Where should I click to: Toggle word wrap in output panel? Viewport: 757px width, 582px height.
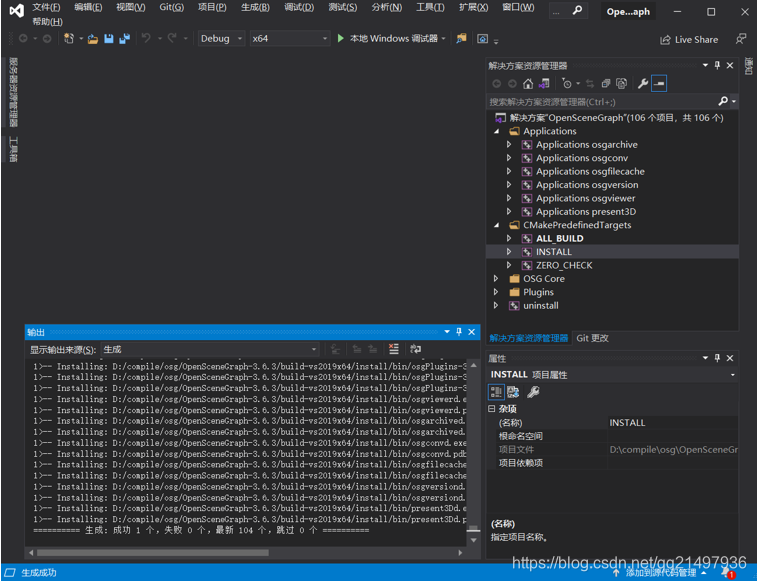tap(415, 349)
